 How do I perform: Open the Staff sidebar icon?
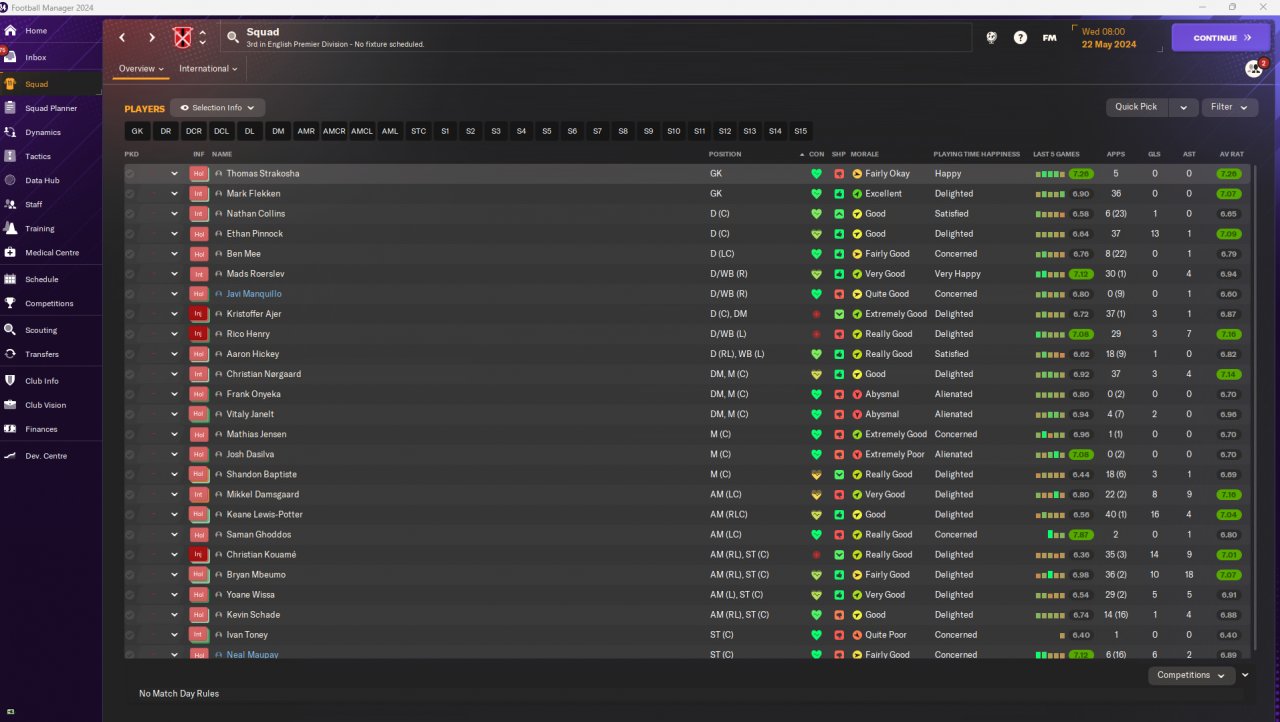pyautogui.click(x=10, y=204)
